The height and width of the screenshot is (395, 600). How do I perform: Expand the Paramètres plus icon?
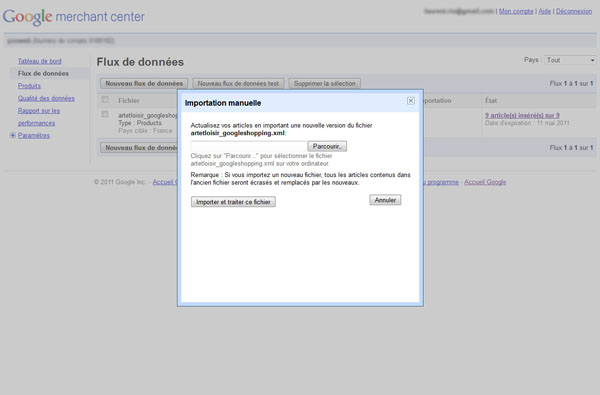tap(13, 135)
